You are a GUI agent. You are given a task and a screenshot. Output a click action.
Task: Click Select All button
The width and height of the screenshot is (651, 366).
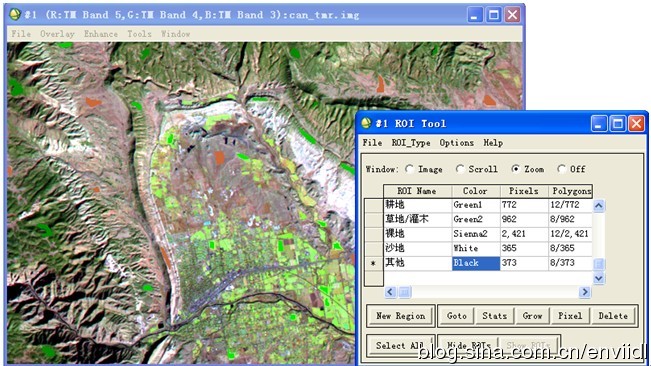tap(400, 345)
